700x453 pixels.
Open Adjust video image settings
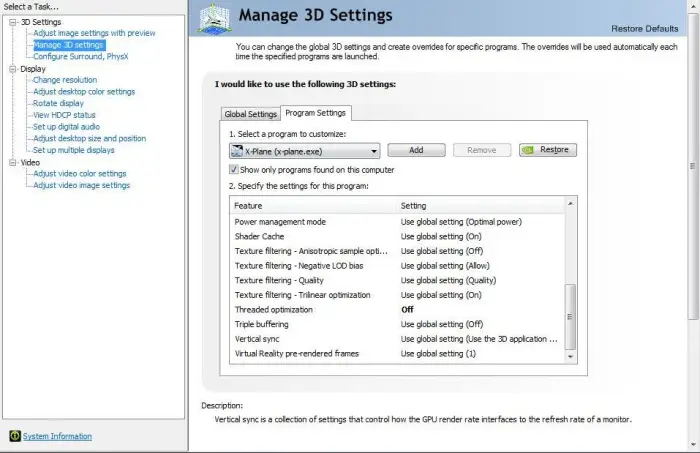coord(82,185)
